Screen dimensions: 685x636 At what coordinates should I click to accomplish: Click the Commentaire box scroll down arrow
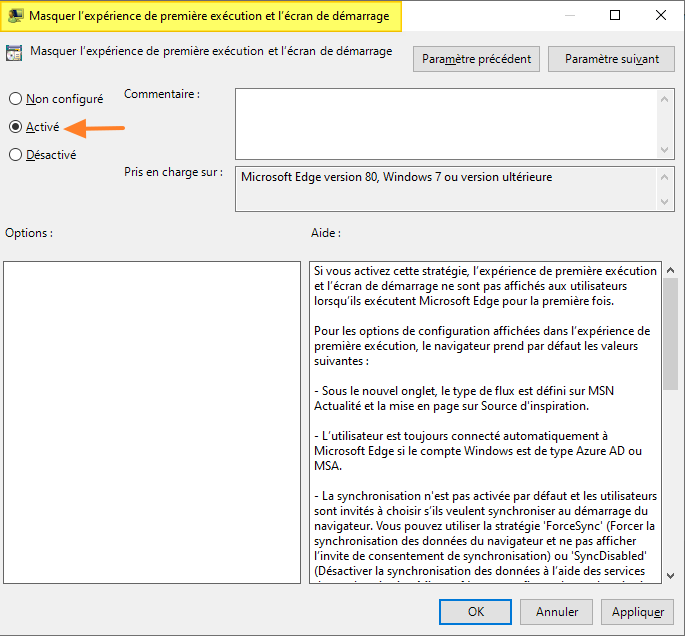pyautogui.click(x=664, y=150)
